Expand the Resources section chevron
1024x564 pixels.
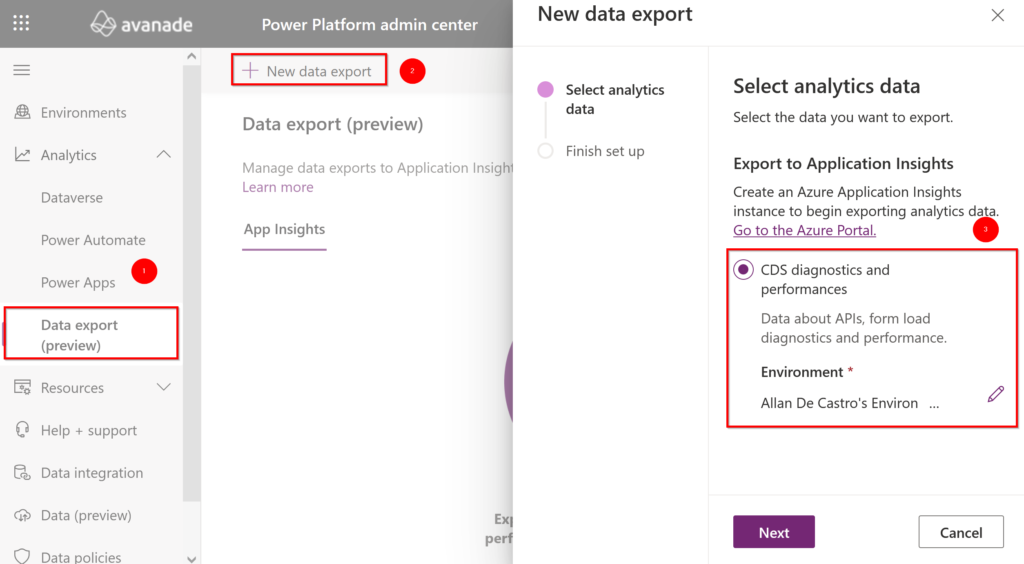tap(164, 387)
